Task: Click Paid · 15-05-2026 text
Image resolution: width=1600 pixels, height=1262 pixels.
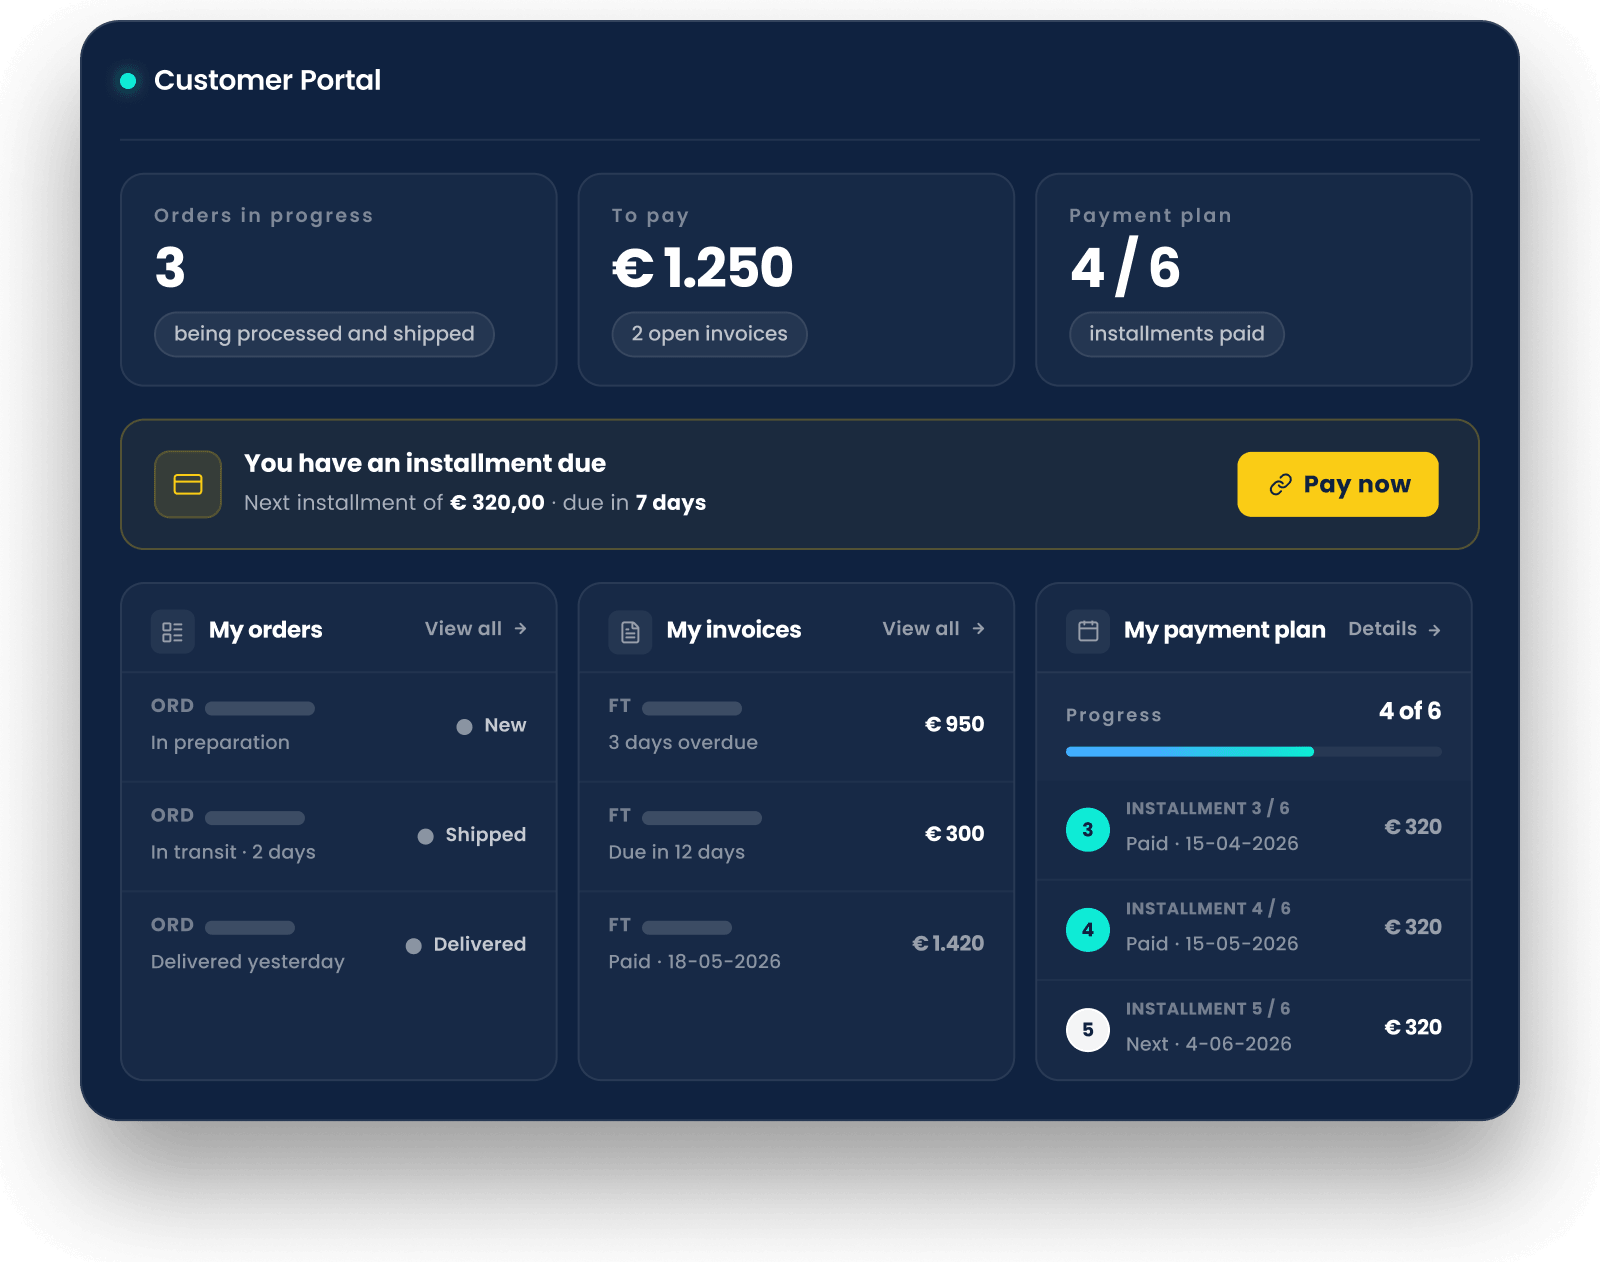Action: coord(1212,944)
